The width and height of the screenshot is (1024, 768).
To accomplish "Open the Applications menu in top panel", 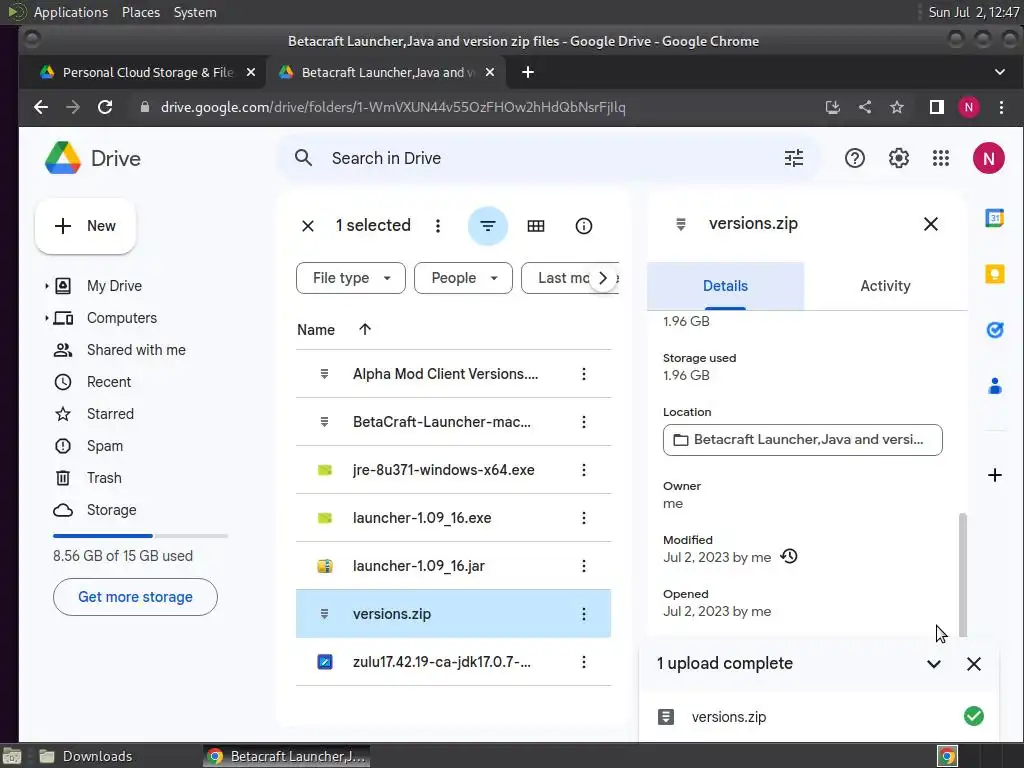I will [x=71, y=12].
